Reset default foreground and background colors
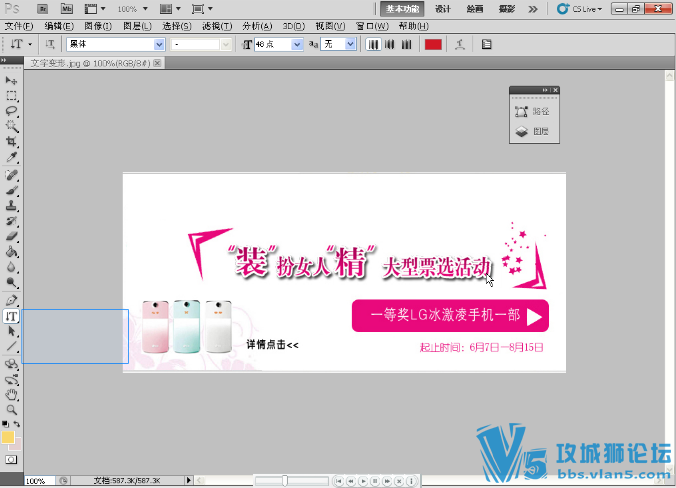Viewport: 676px width, 488px height. click(x=5, y=424)
